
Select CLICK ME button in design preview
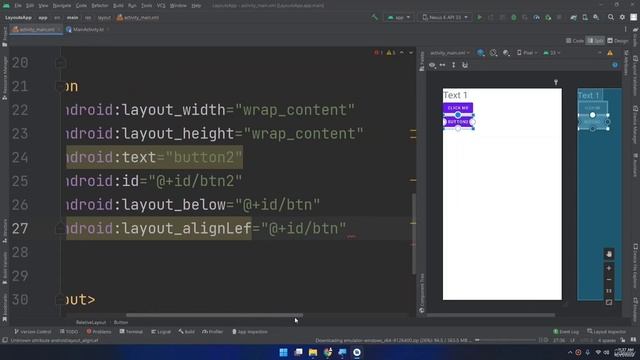click(458, 108)
